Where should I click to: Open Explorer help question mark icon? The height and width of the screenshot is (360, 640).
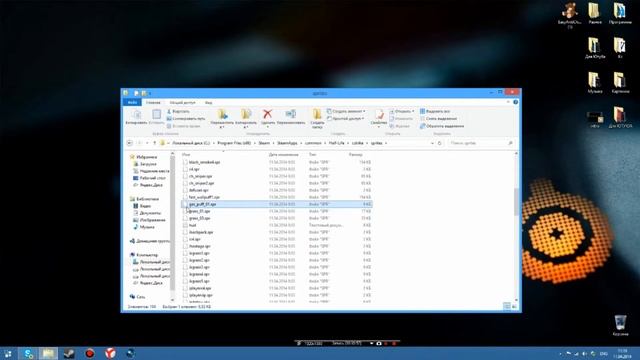point(516,102)
